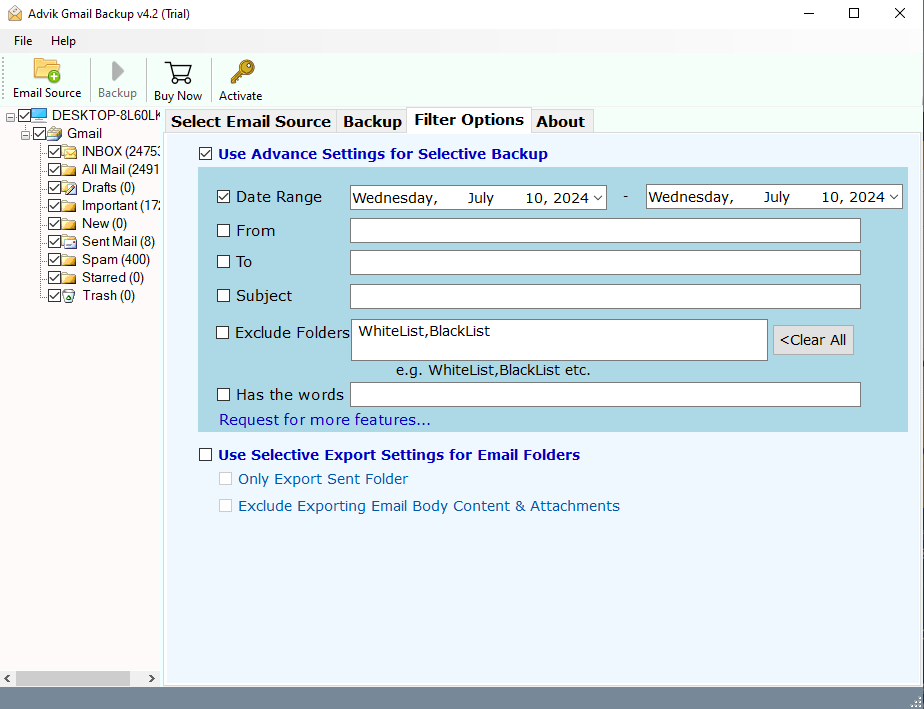Select the Important folder in tree
924x709 pixels.
[121, 206]
